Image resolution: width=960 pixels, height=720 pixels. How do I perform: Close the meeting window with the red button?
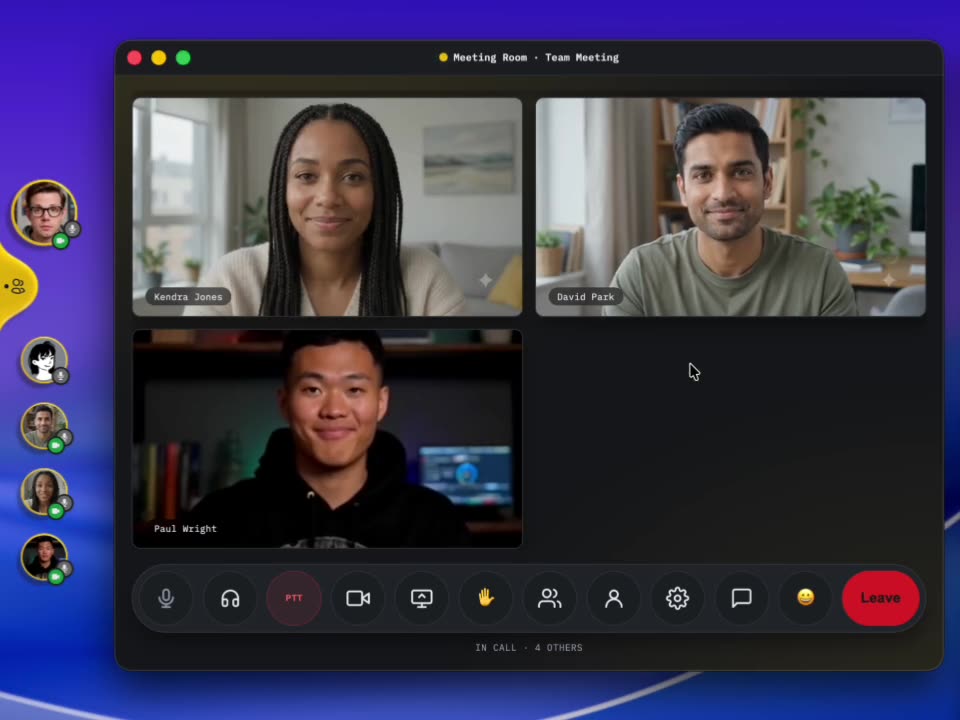(x=135, y=58)
